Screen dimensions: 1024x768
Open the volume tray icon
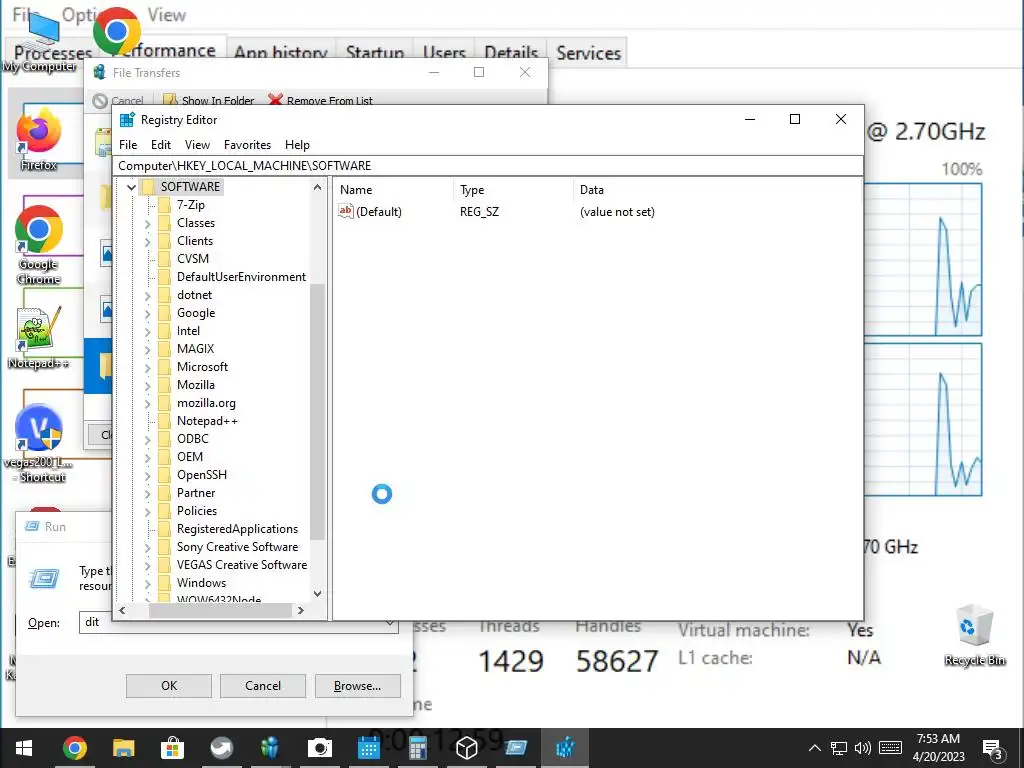pyautogui.click(x=863, y=748)
